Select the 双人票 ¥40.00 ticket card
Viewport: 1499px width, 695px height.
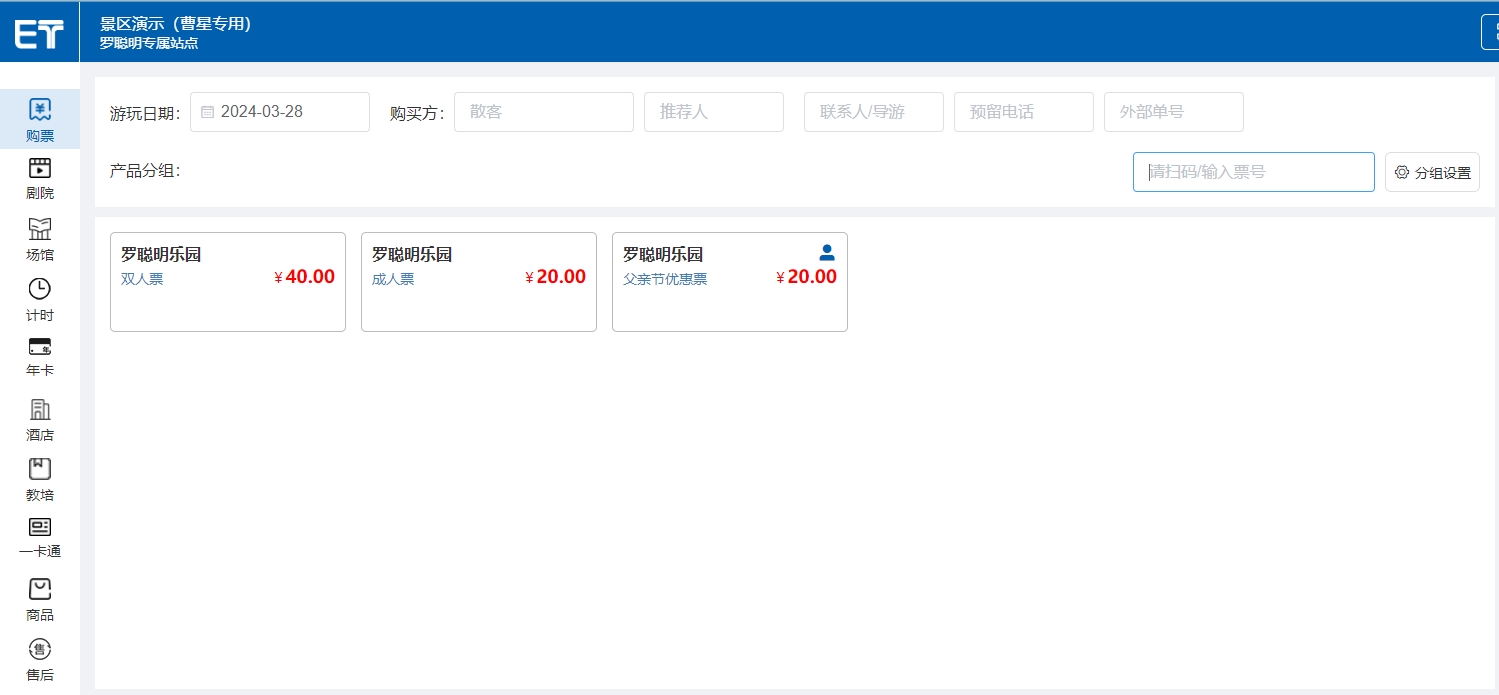click(228, 282)
